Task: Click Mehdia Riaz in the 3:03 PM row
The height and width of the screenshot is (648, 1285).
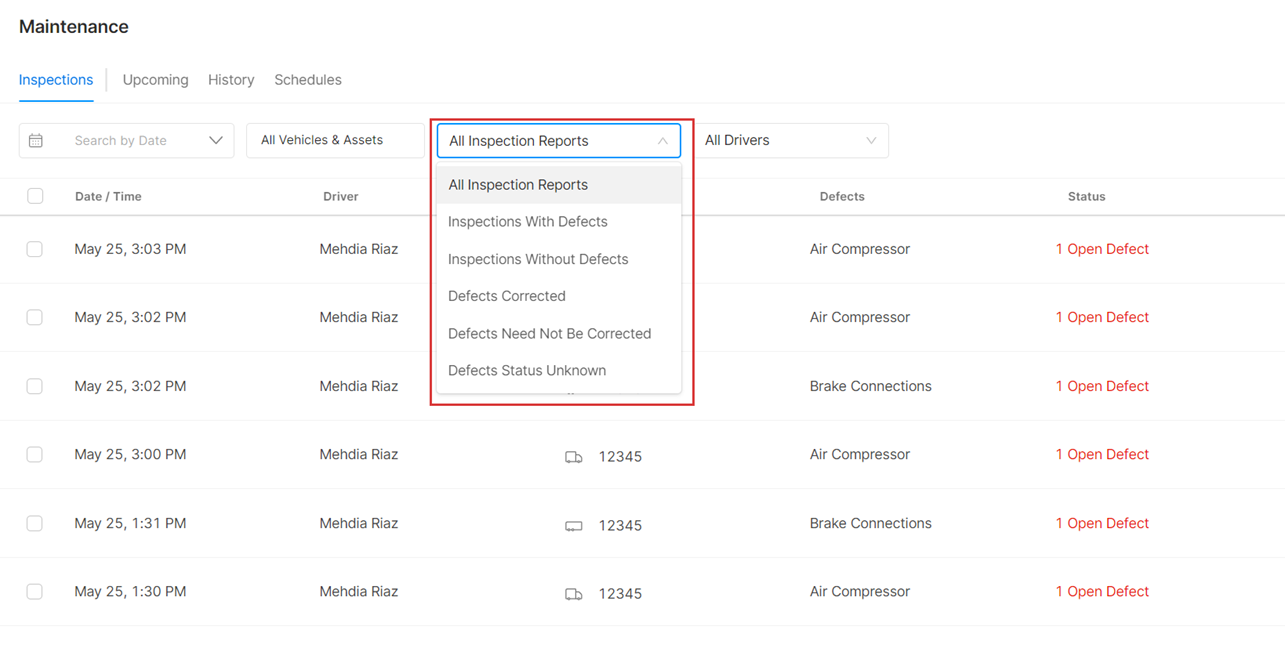Action: coord(359,249)
